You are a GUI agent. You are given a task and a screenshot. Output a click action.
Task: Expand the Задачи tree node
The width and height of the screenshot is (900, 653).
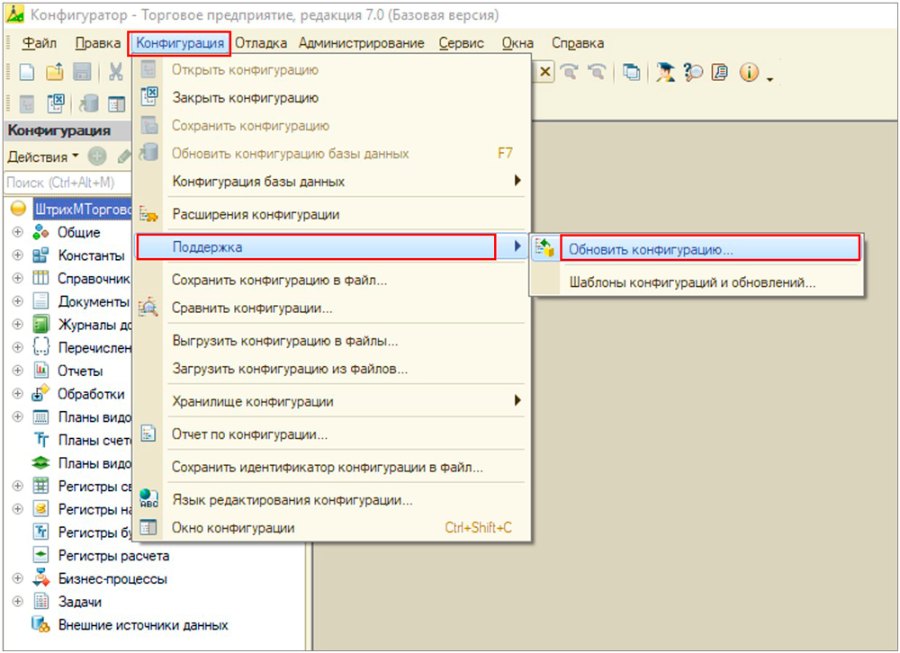pos(18,601)
